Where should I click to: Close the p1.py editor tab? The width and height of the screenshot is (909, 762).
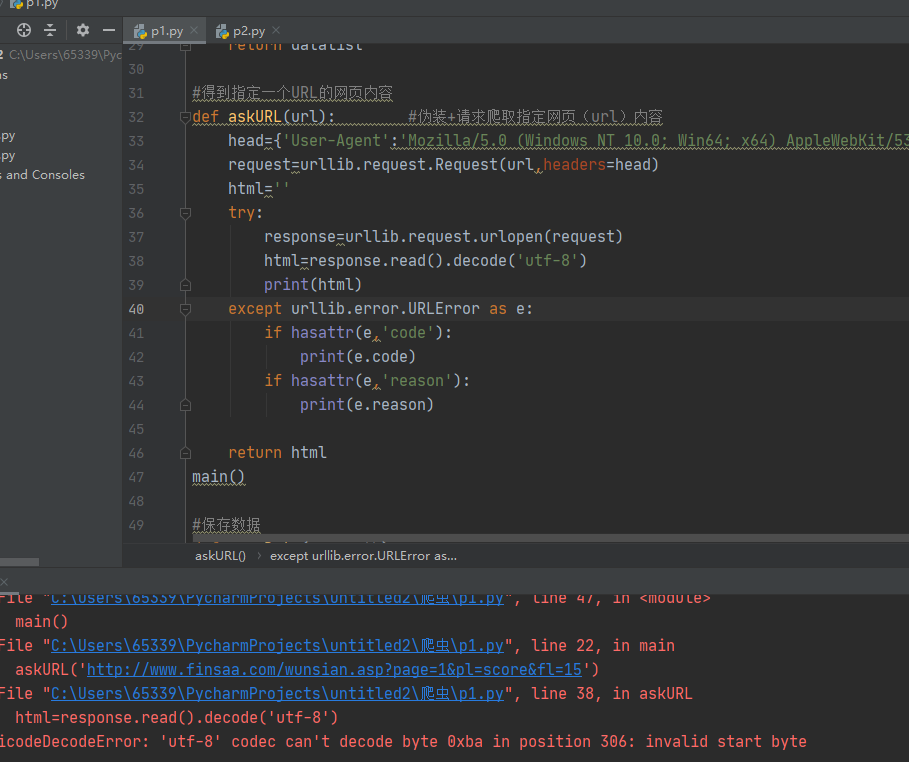click(194, 31)
